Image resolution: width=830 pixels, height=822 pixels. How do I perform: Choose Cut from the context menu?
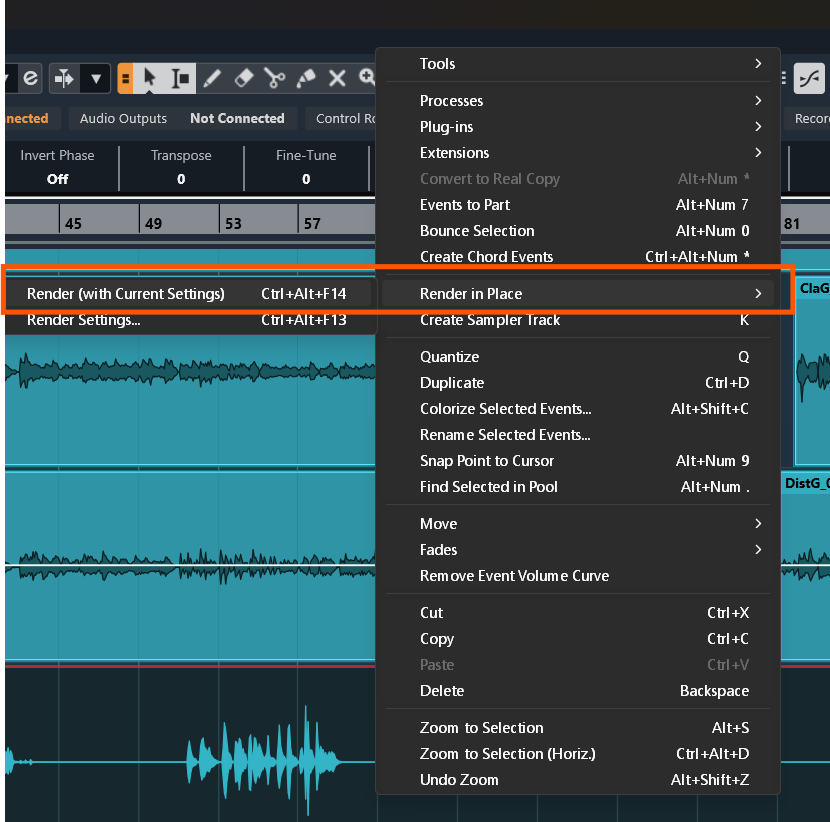[x=578, y=612]
